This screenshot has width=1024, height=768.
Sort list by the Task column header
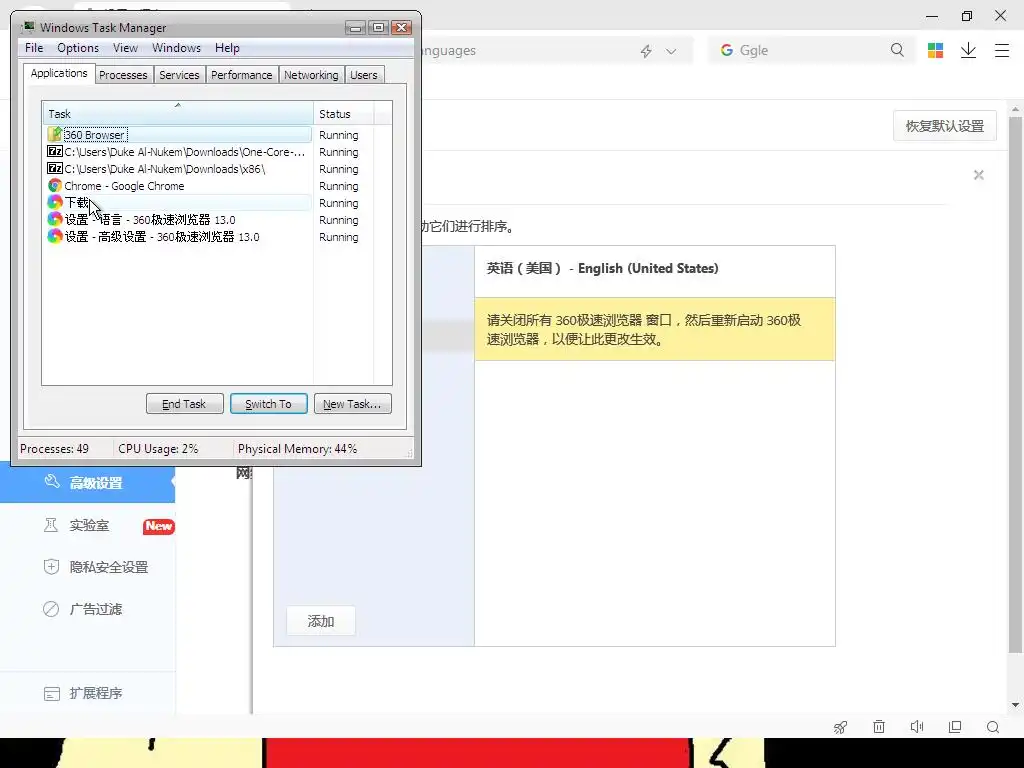pos(178,113)
